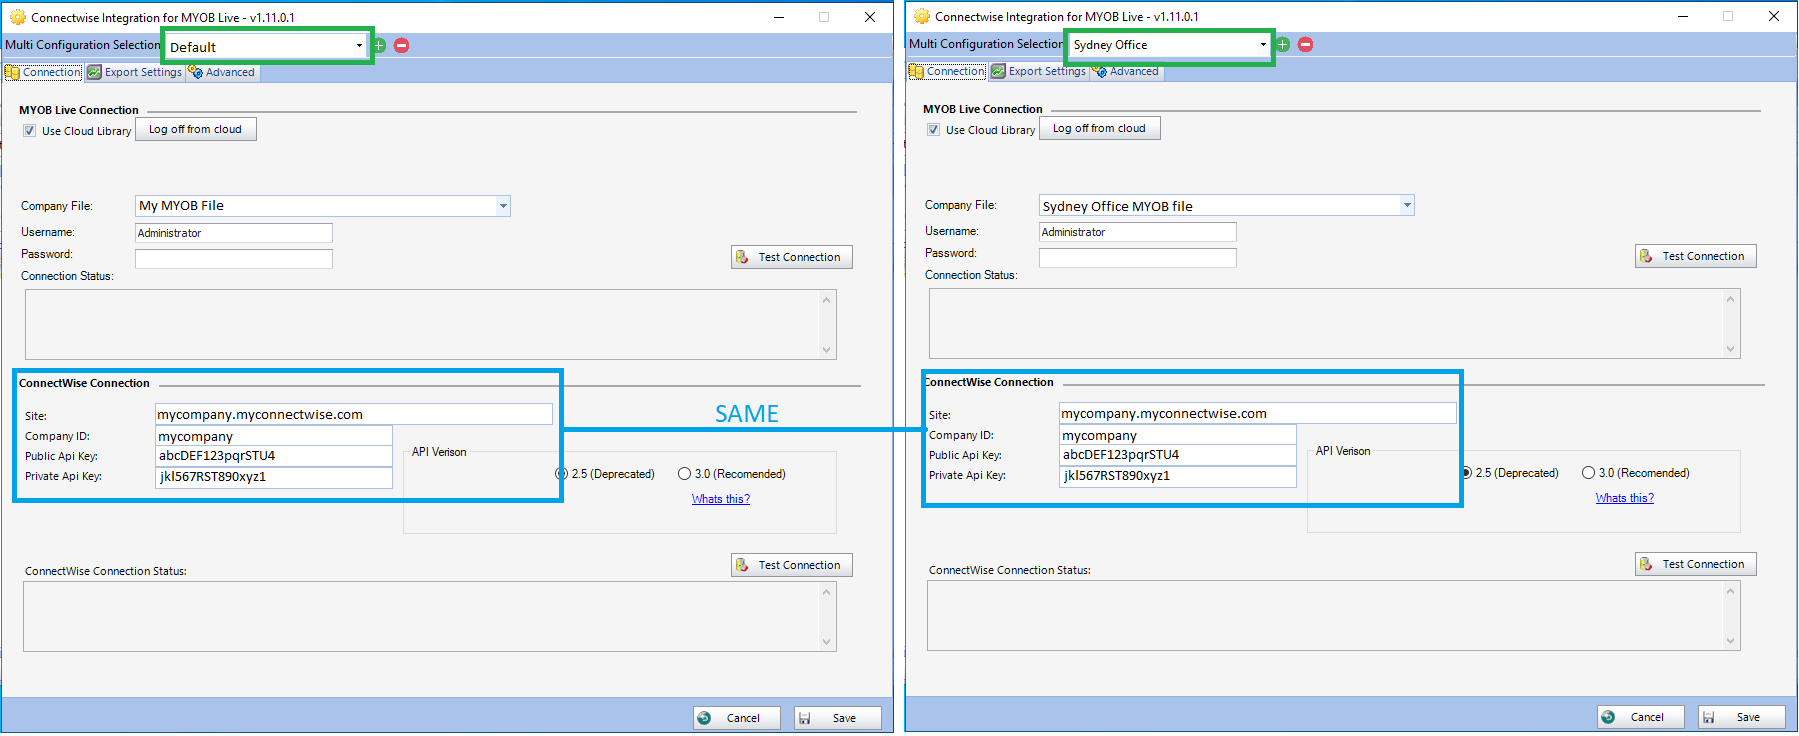The height and width of the screenshot is (736, 1799).
Task: Test the ConnectWise connection in left window
Action: coord(792,565)
